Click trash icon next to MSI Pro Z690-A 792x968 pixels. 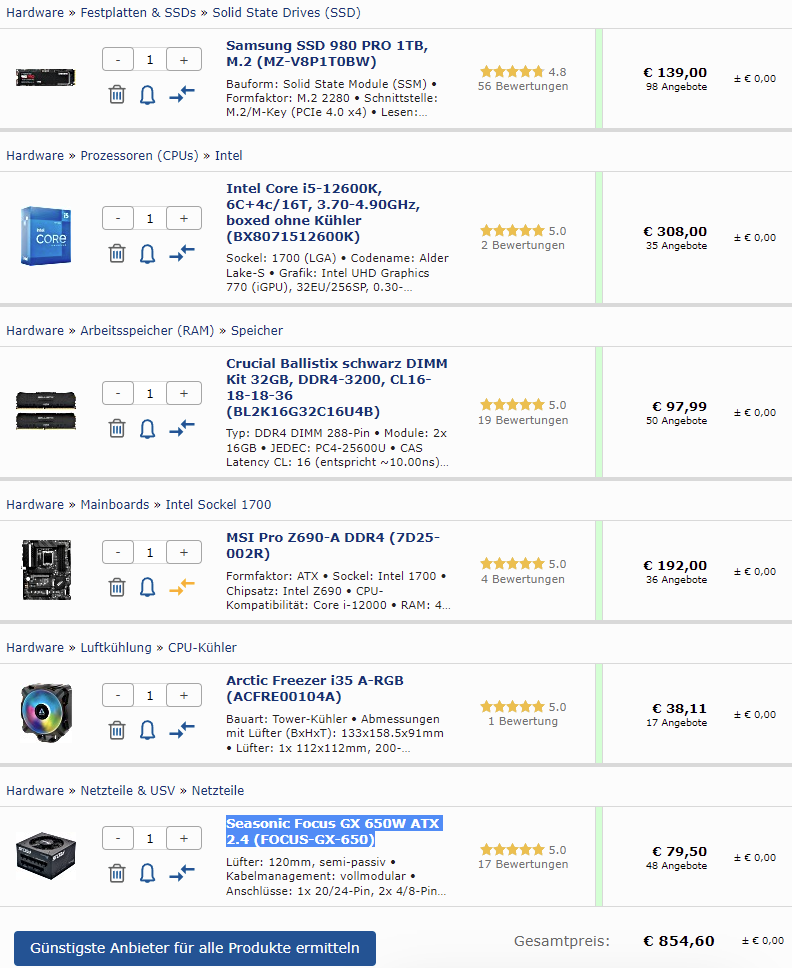117,587
